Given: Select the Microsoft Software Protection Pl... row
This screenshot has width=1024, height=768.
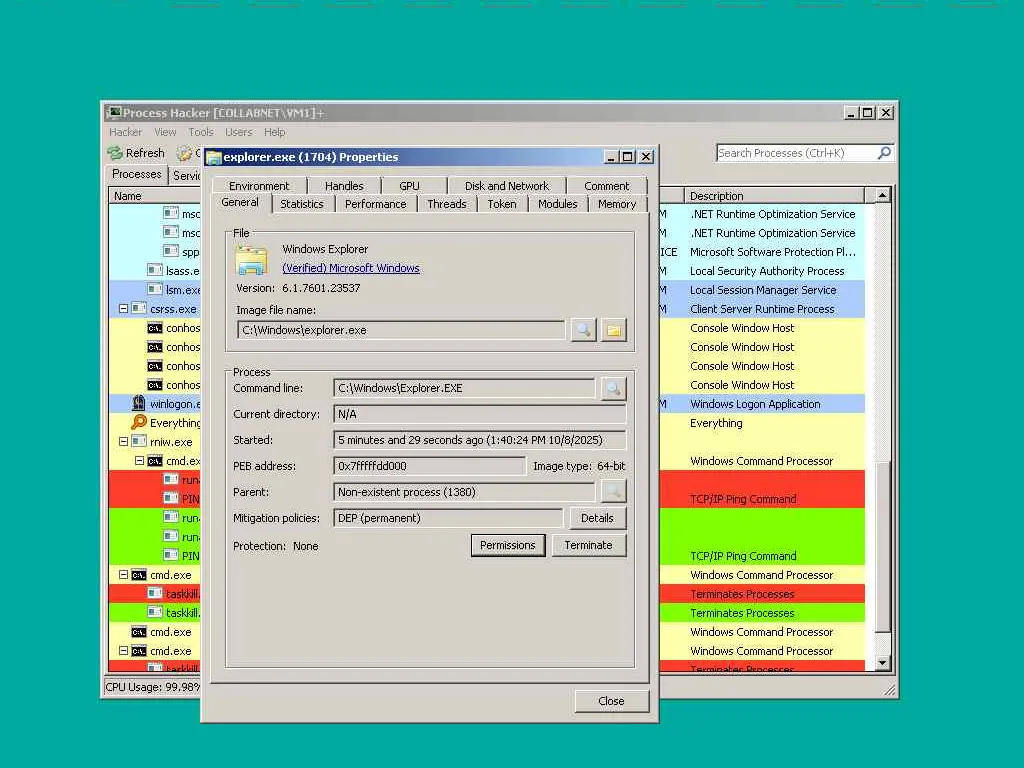Looking at the screenshot, I should 773,252.
